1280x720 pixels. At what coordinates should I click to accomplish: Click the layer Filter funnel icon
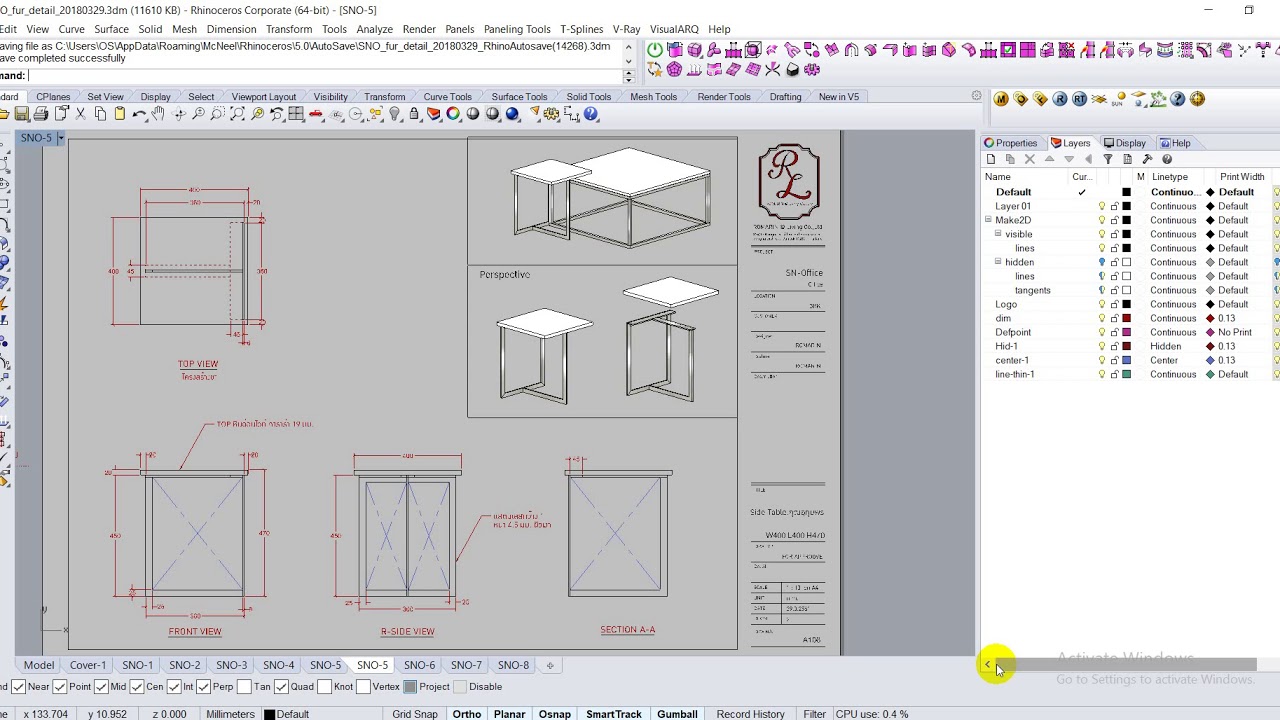point(1108,159)
